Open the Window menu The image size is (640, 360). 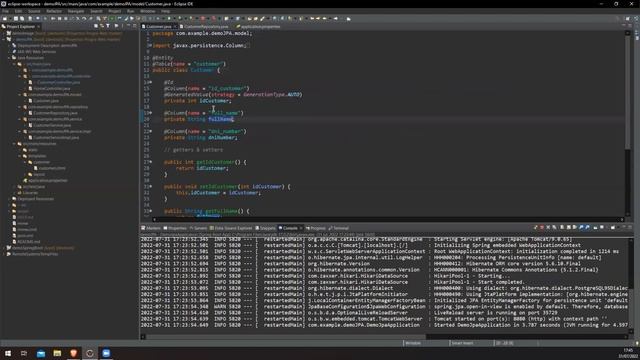[x=148, y=11]
